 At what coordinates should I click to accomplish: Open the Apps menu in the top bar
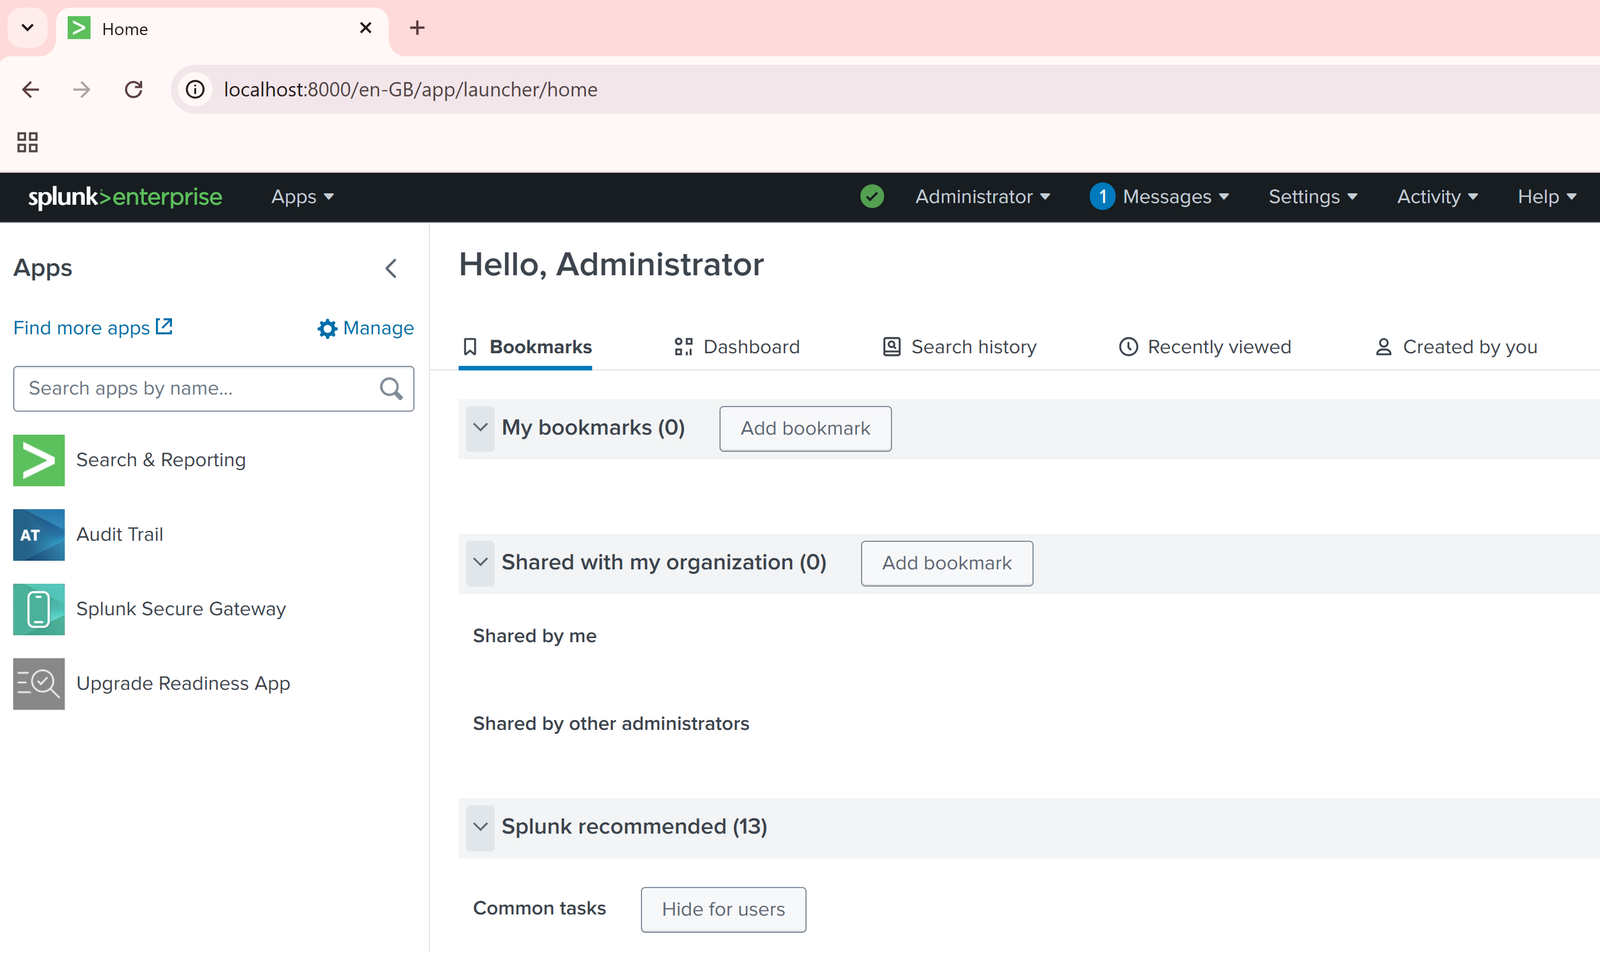pos(301,196)
